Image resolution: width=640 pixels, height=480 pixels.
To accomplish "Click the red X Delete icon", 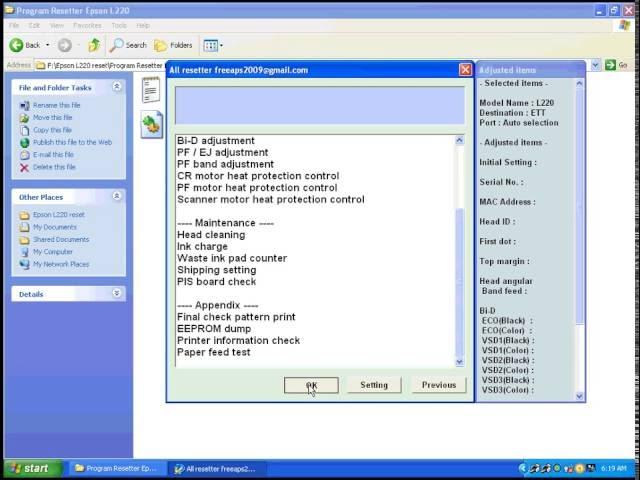I will click(x=24, y=167).
